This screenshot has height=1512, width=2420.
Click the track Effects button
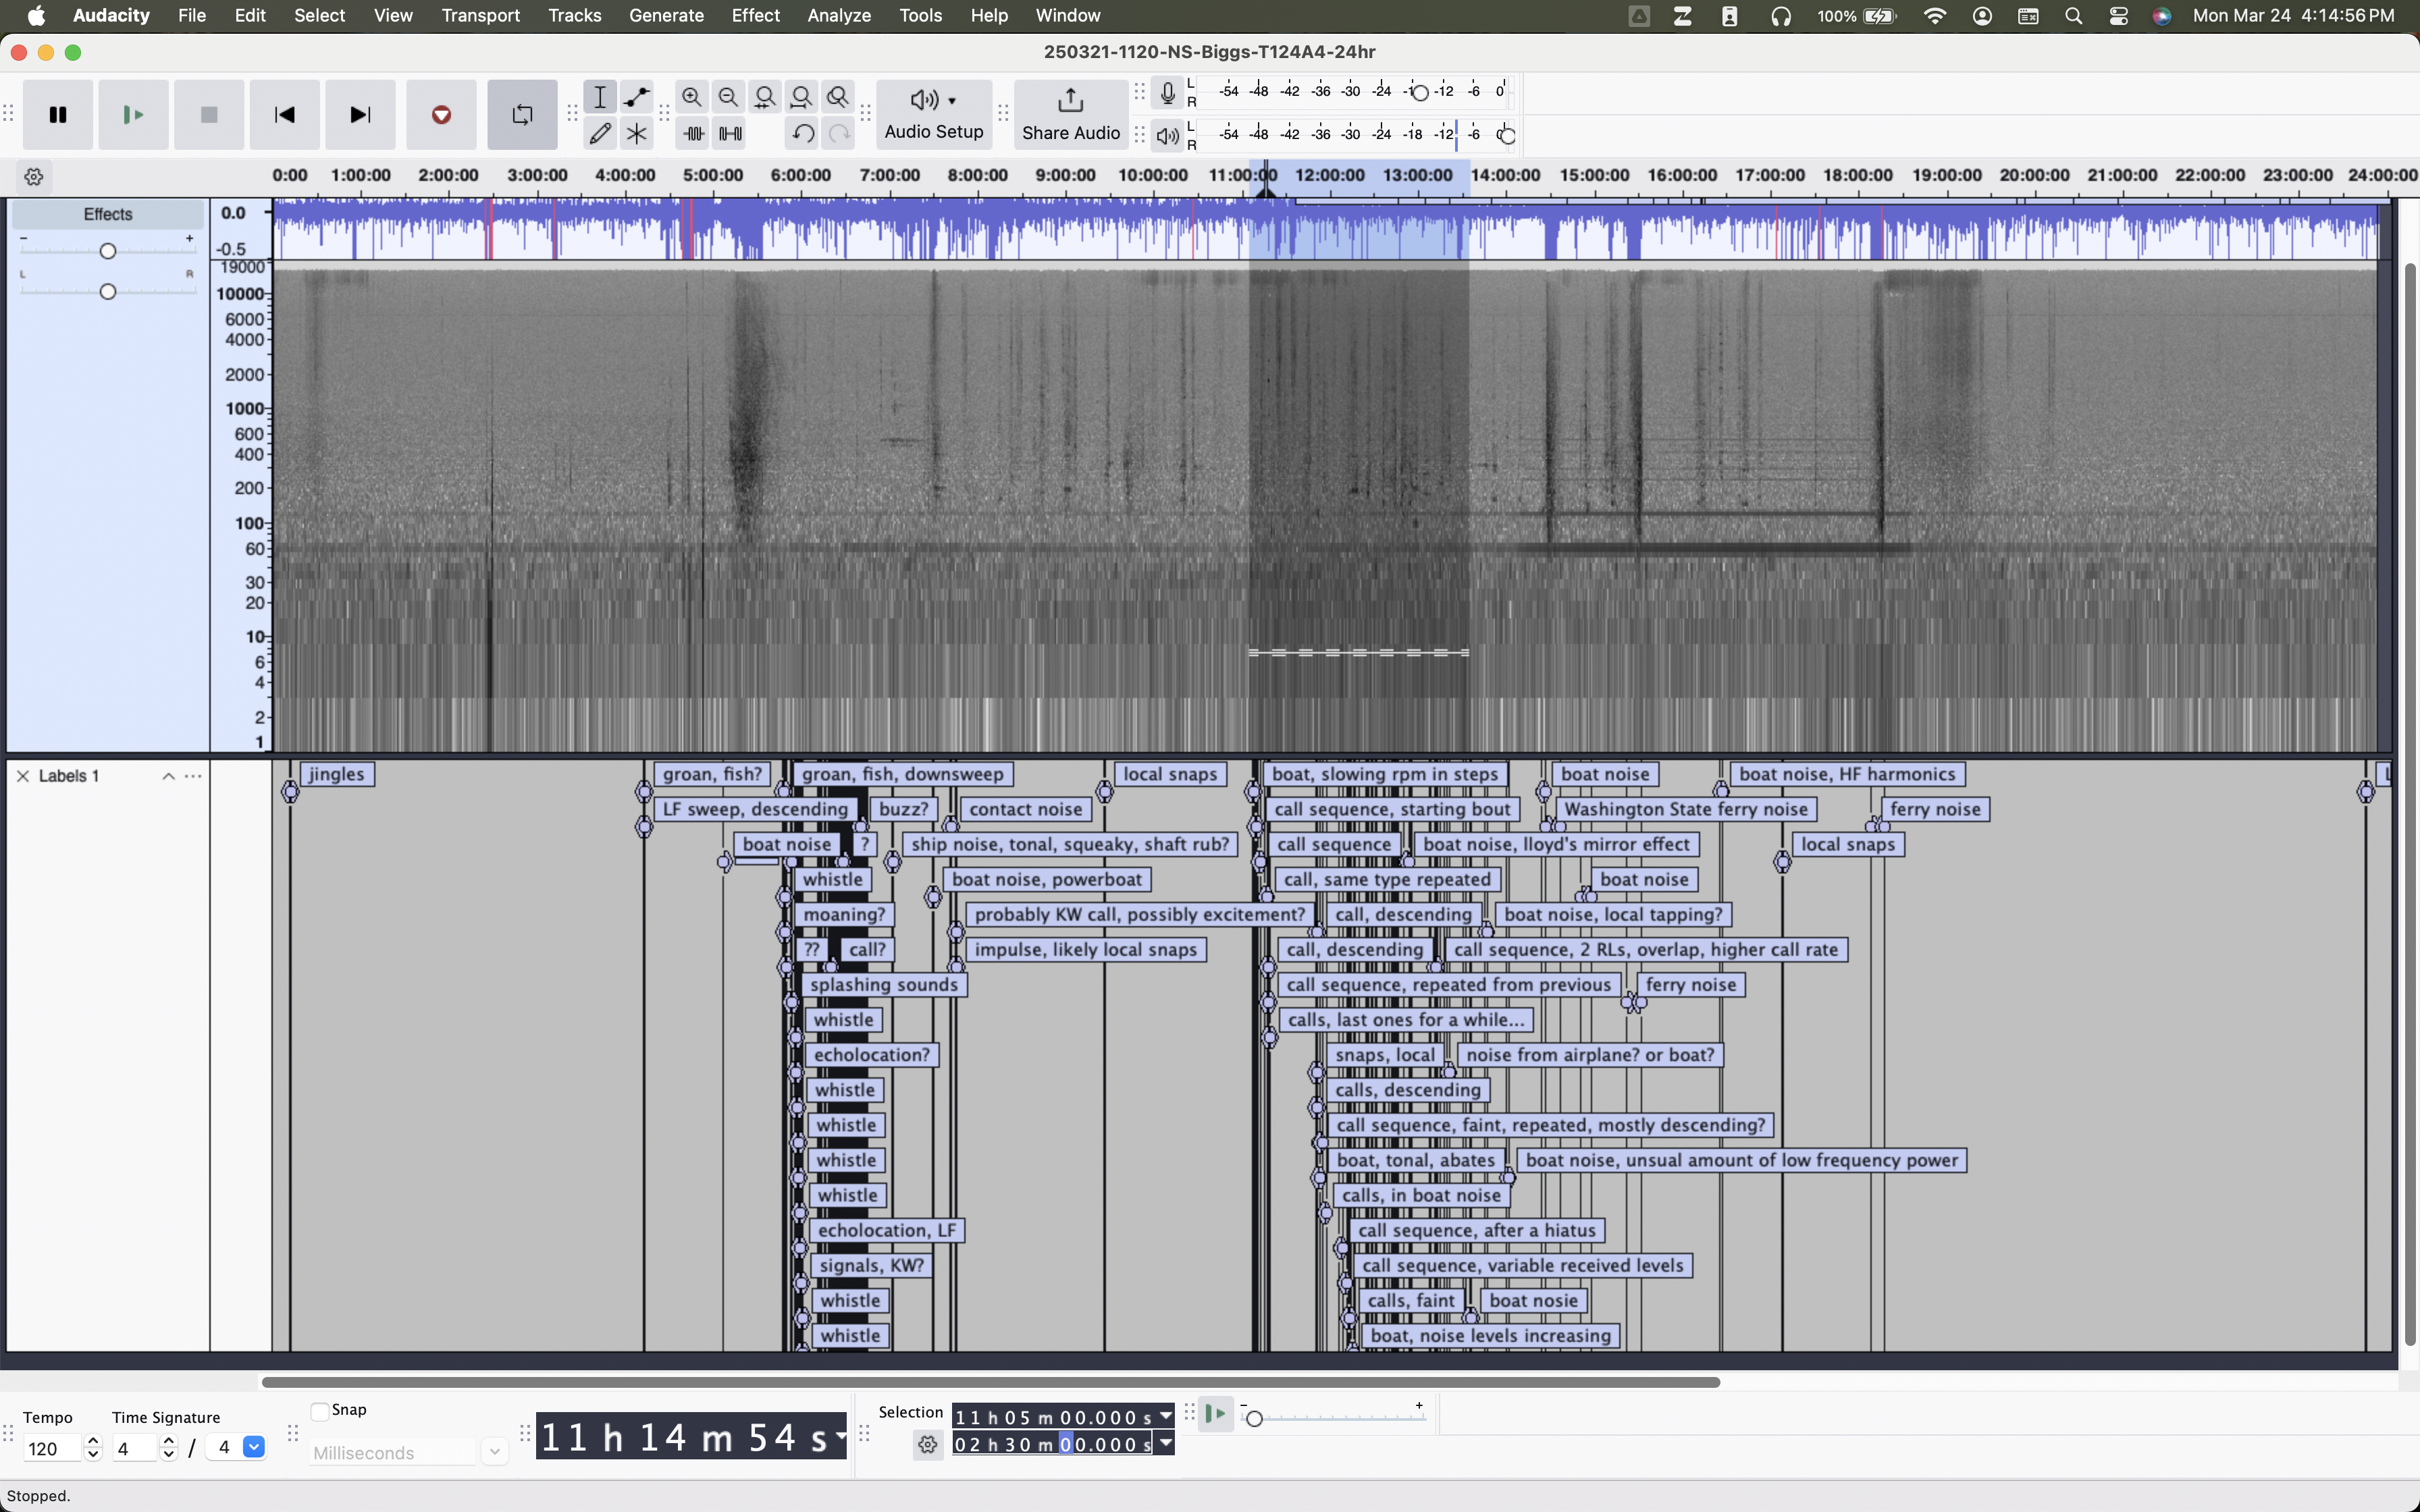click(108, 214)
